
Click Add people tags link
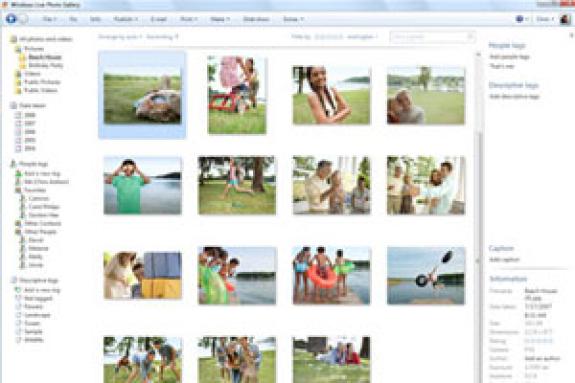[x=509, y=57]
